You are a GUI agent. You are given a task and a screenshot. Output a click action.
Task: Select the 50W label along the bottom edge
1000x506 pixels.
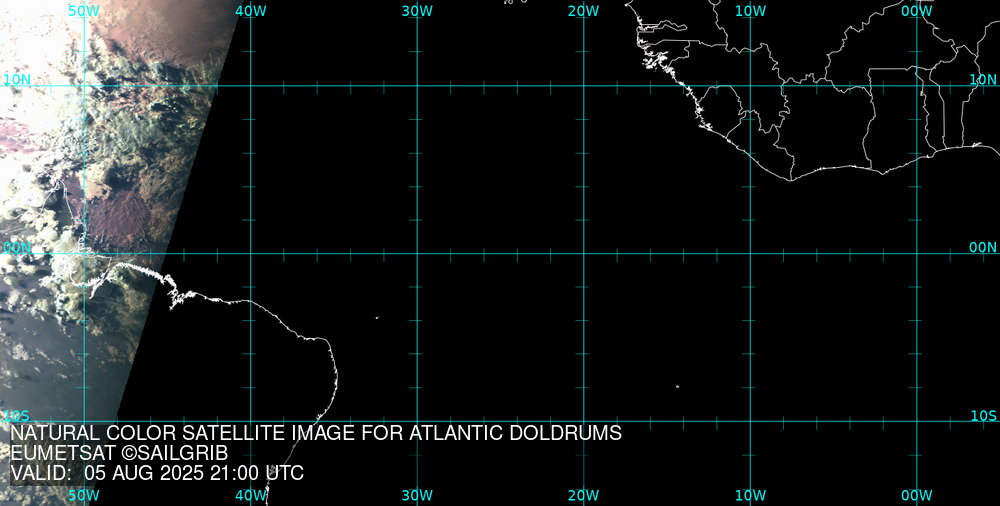(x=84, y=495)
